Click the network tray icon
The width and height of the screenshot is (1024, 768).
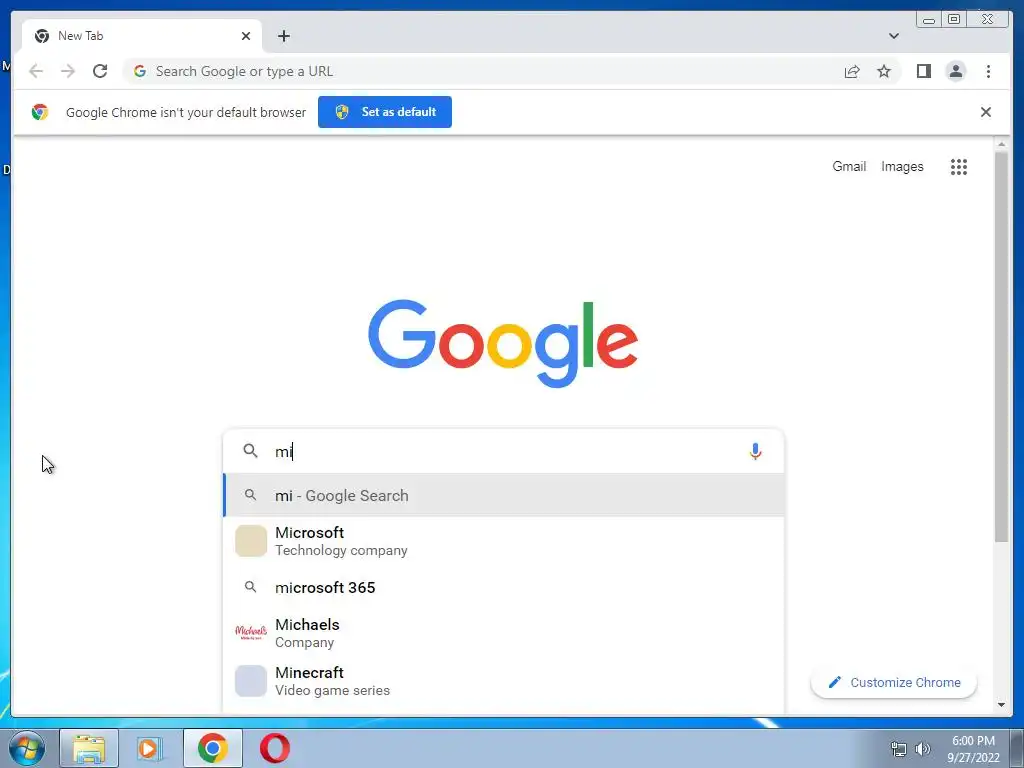(x=899, y=749)
